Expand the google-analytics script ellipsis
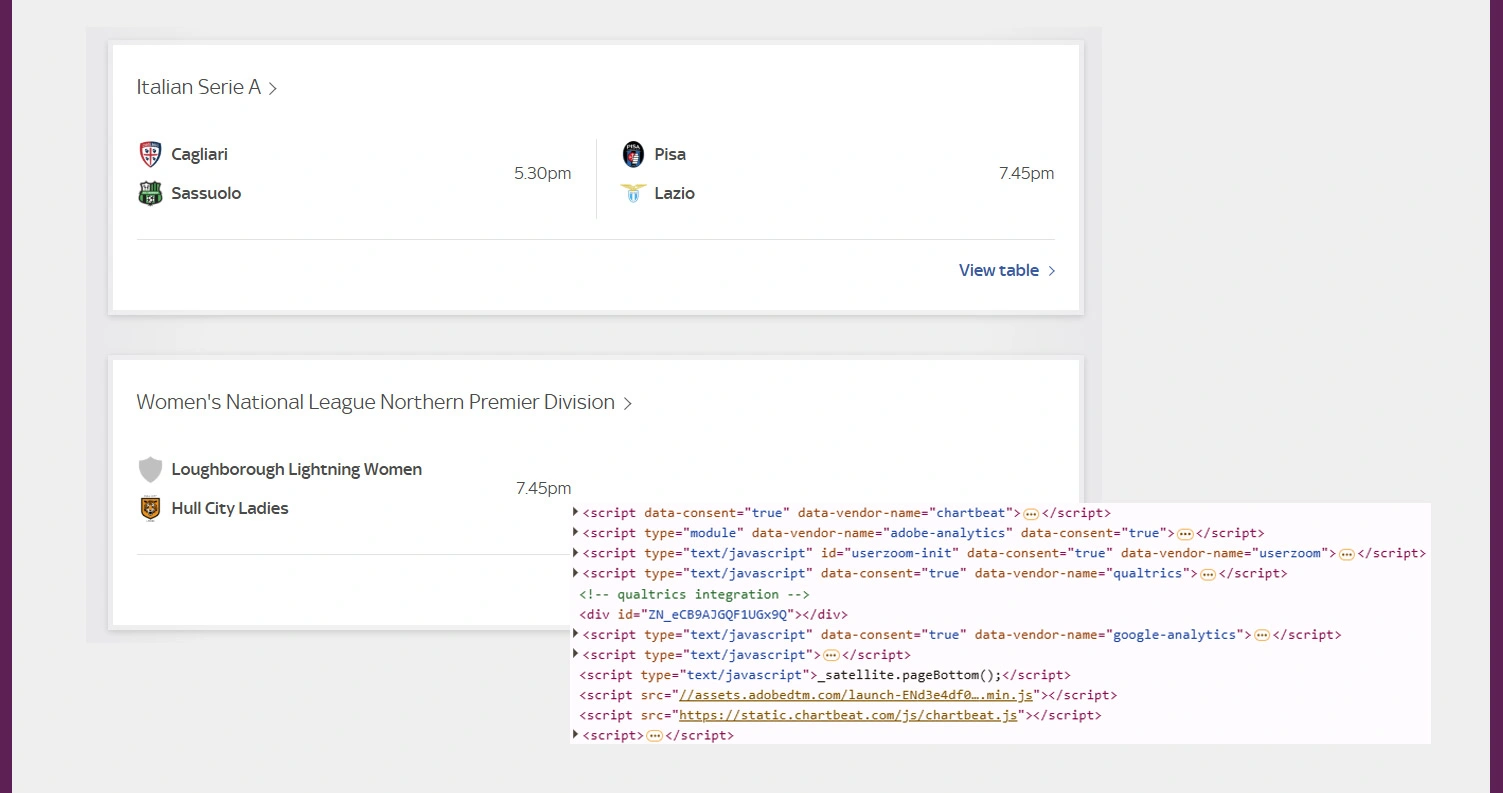1503x793 pixels. 1262,634
